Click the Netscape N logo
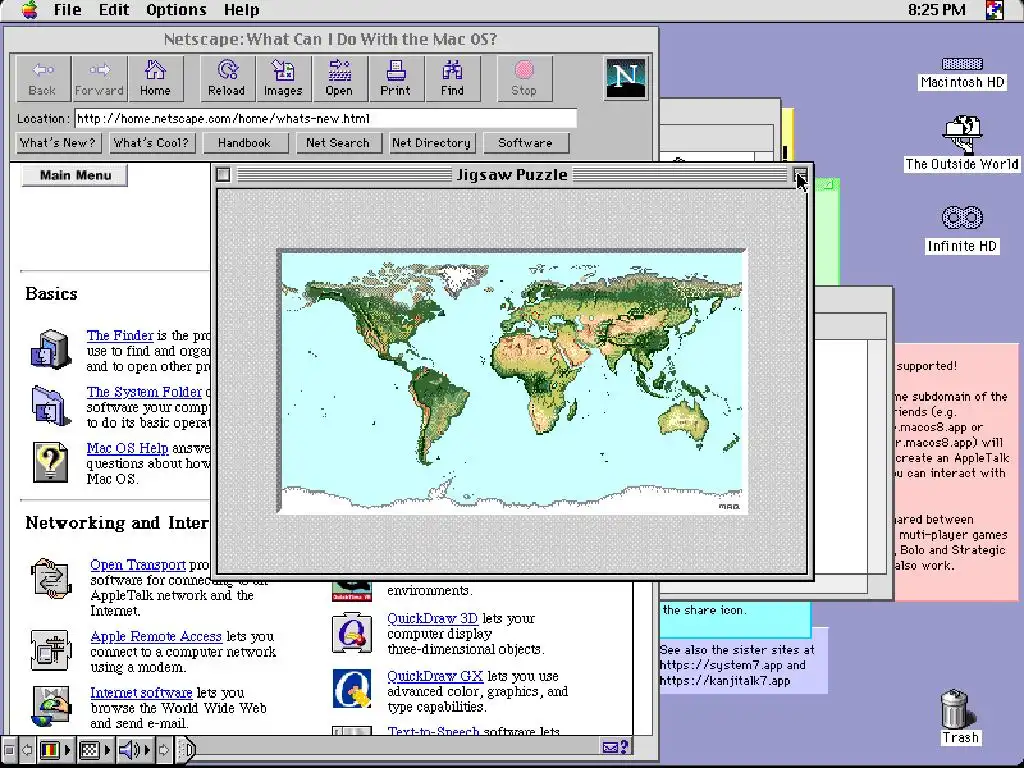Viewport: 1024px width, 768px height. pyautogui.click(x=626, y=78)
